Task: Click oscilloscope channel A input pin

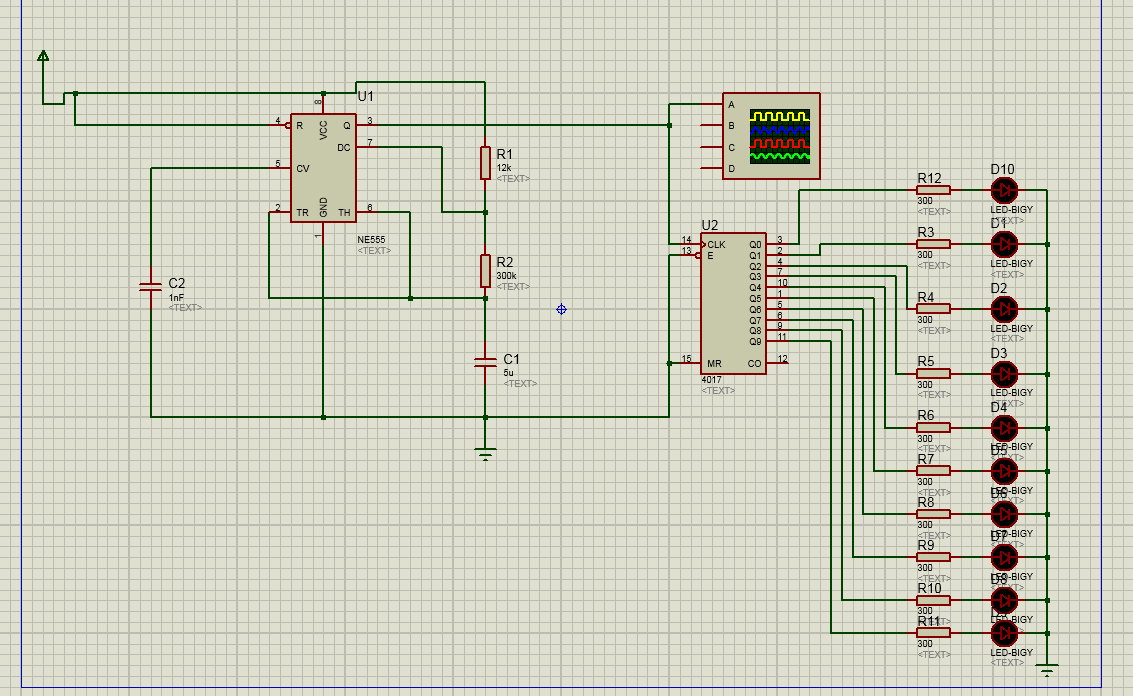Action: (x=712, y=104)
